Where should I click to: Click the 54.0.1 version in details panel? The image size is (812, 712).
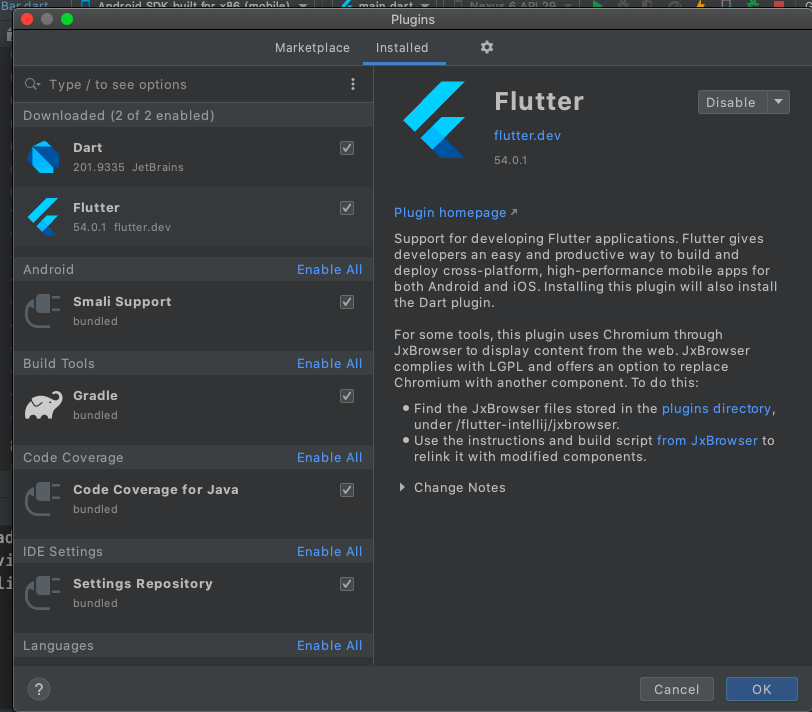[511, 161]
